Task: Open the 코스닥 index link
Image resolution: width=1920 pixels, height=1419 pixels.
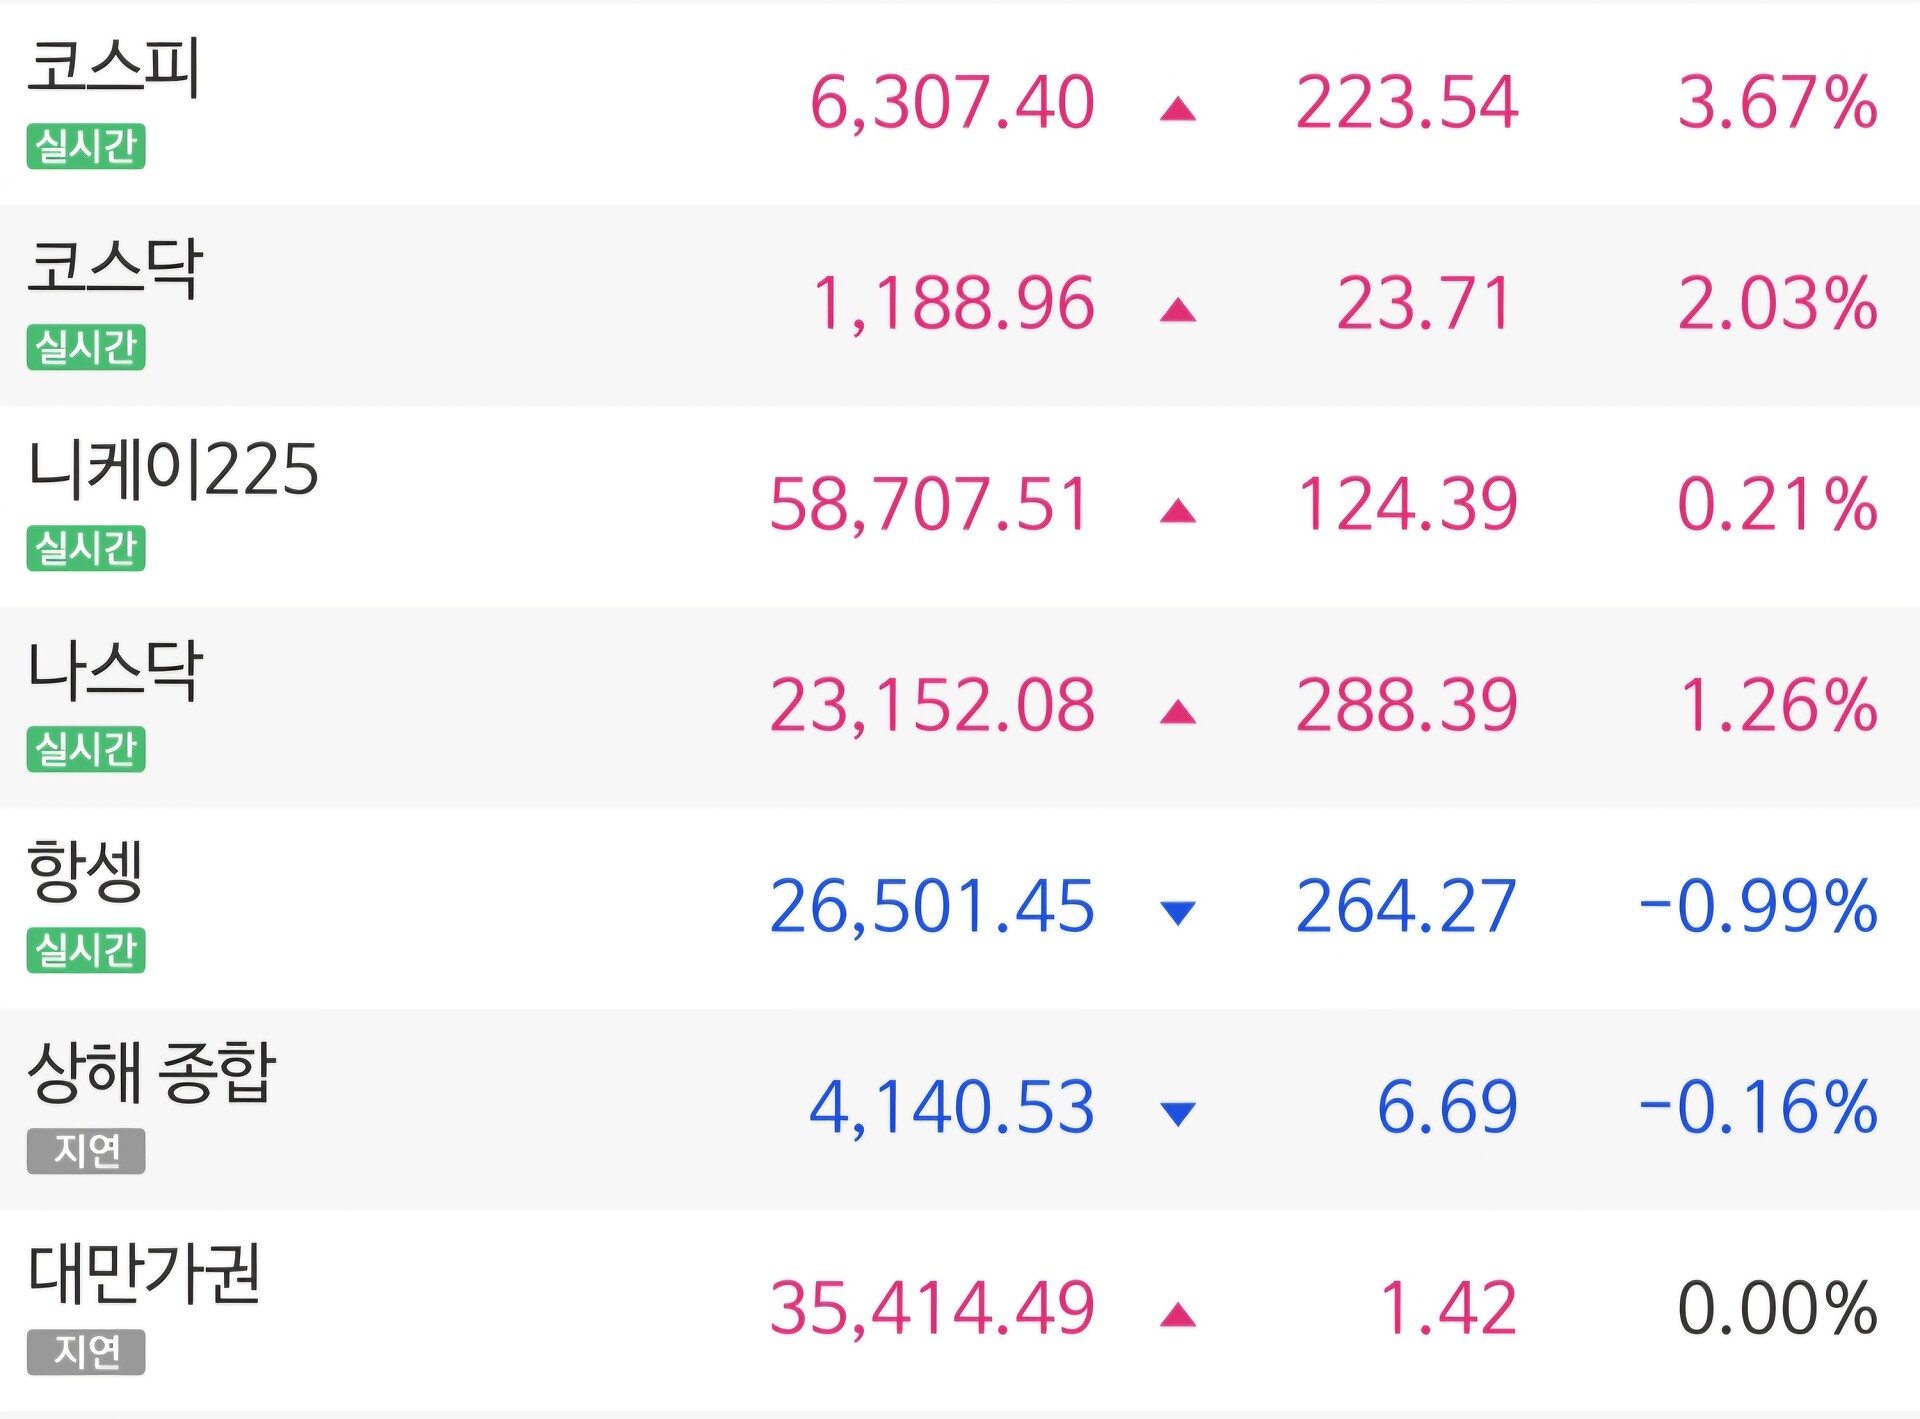Action: pyautogui.click(x=115, y=269)
